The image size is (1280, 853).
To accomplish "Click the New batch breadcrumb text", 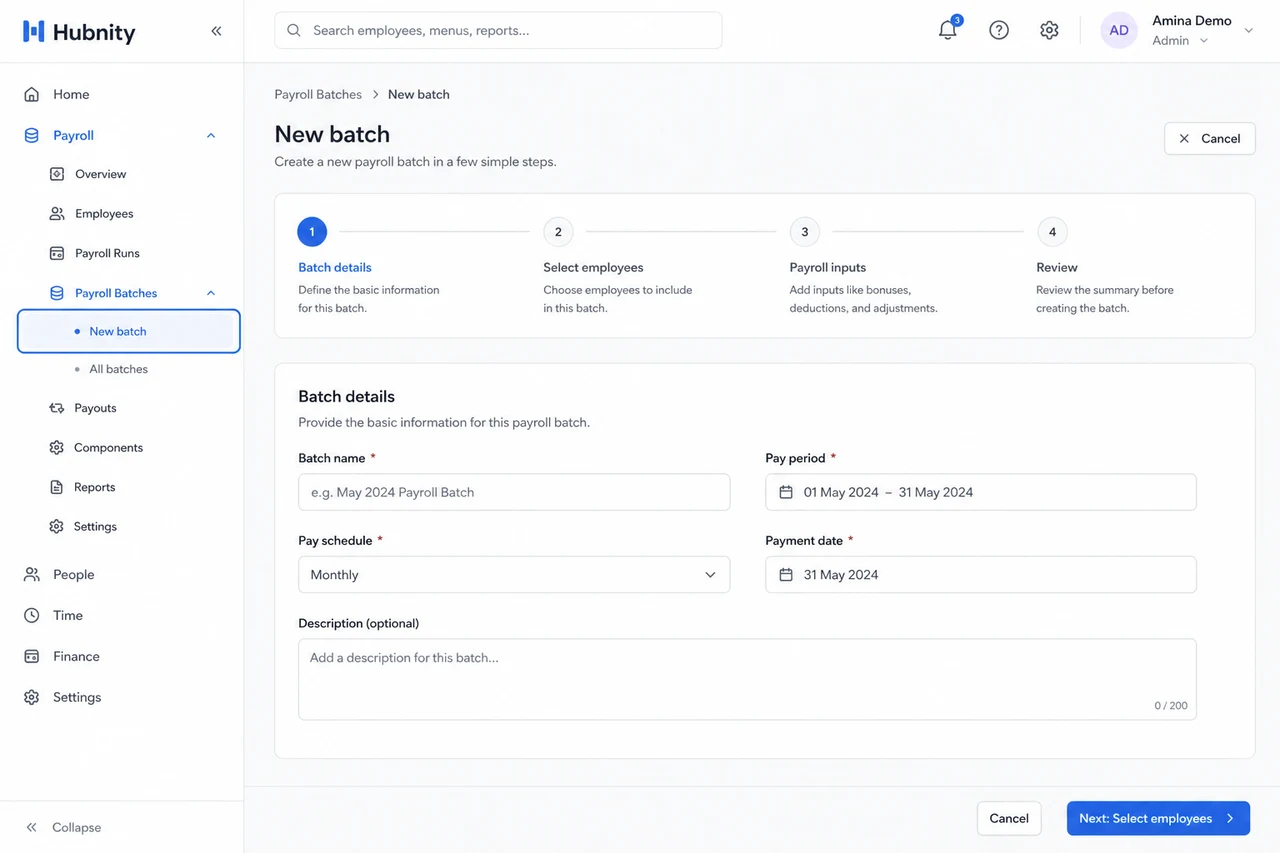I will click(x=419, y=94).
